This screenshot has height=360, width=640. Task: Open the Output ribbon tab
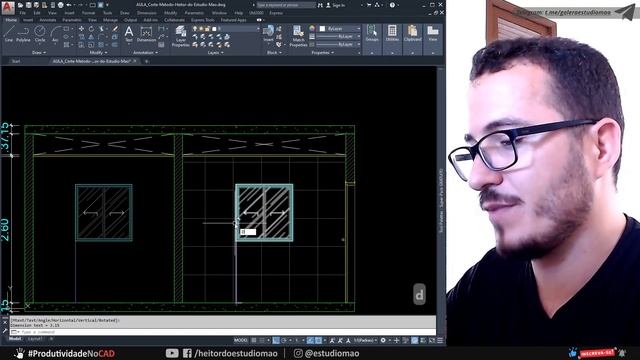[130, 20]
